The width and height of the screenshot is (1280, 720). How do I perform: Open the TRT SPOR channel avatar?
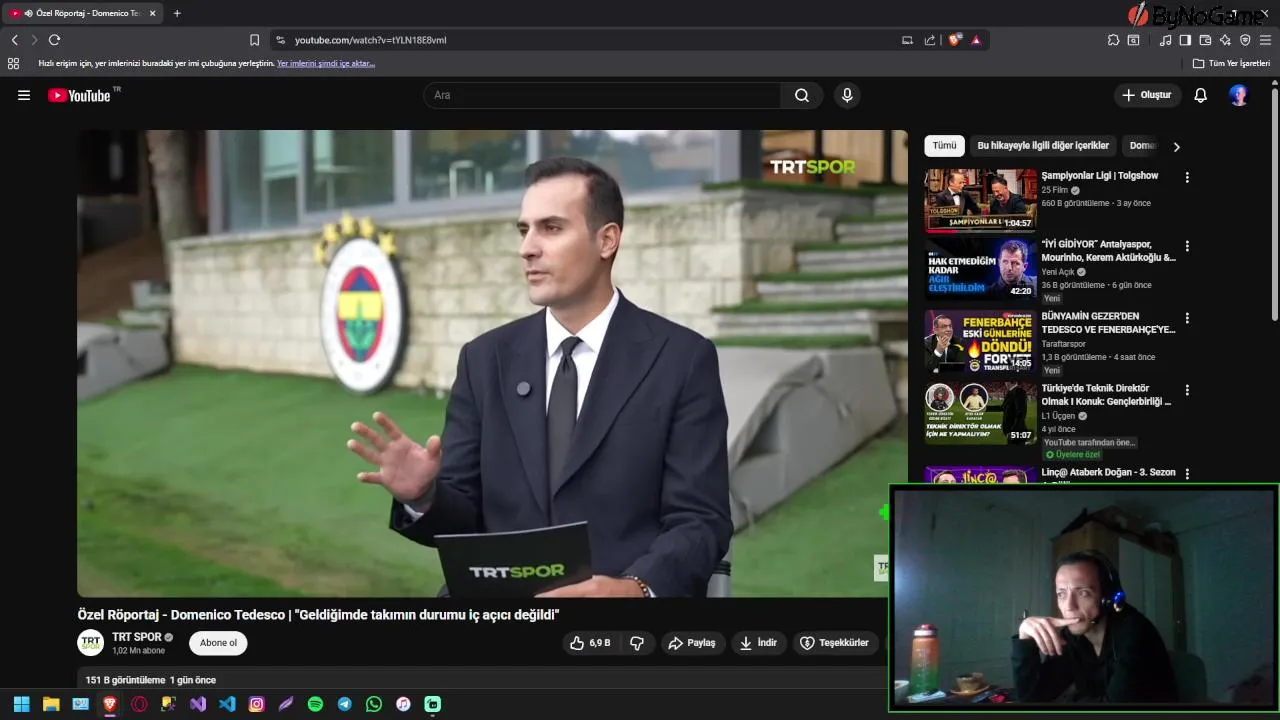[x=91, y=642]
